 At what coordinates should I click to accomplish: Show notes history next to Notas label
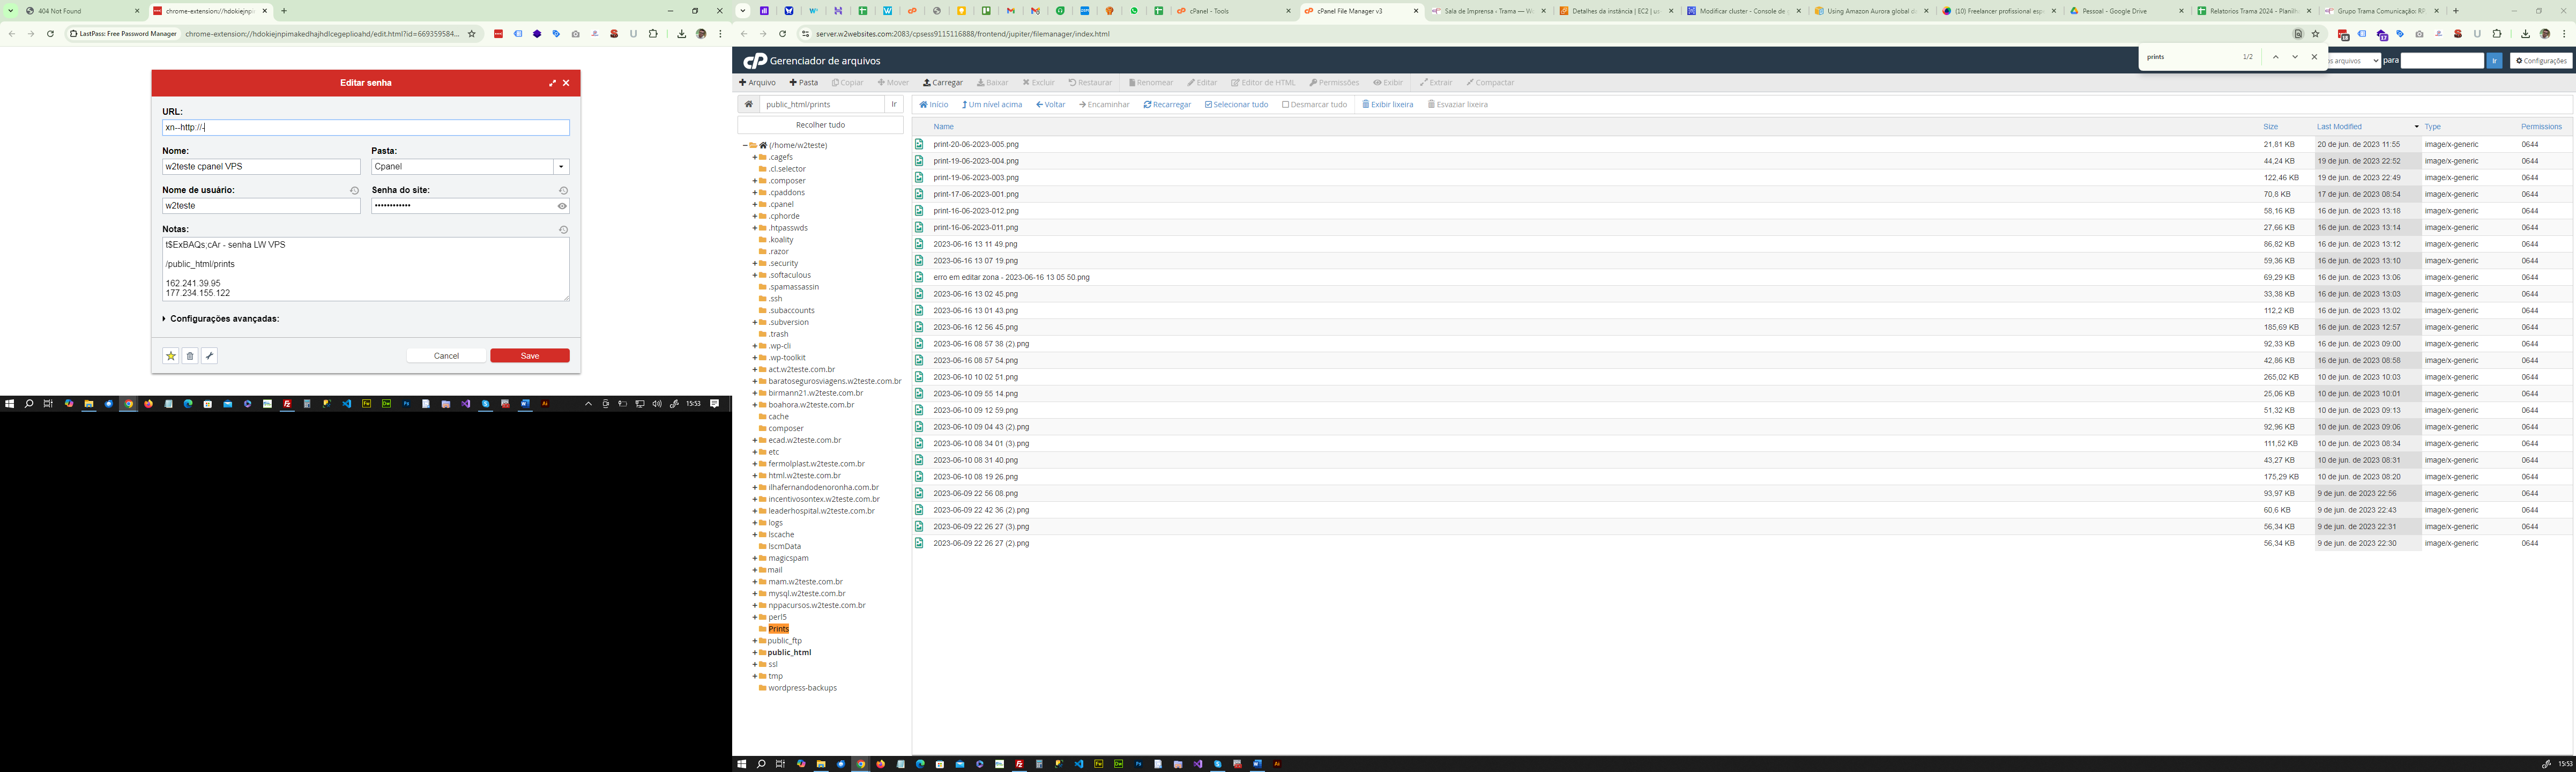click(564, 230)
